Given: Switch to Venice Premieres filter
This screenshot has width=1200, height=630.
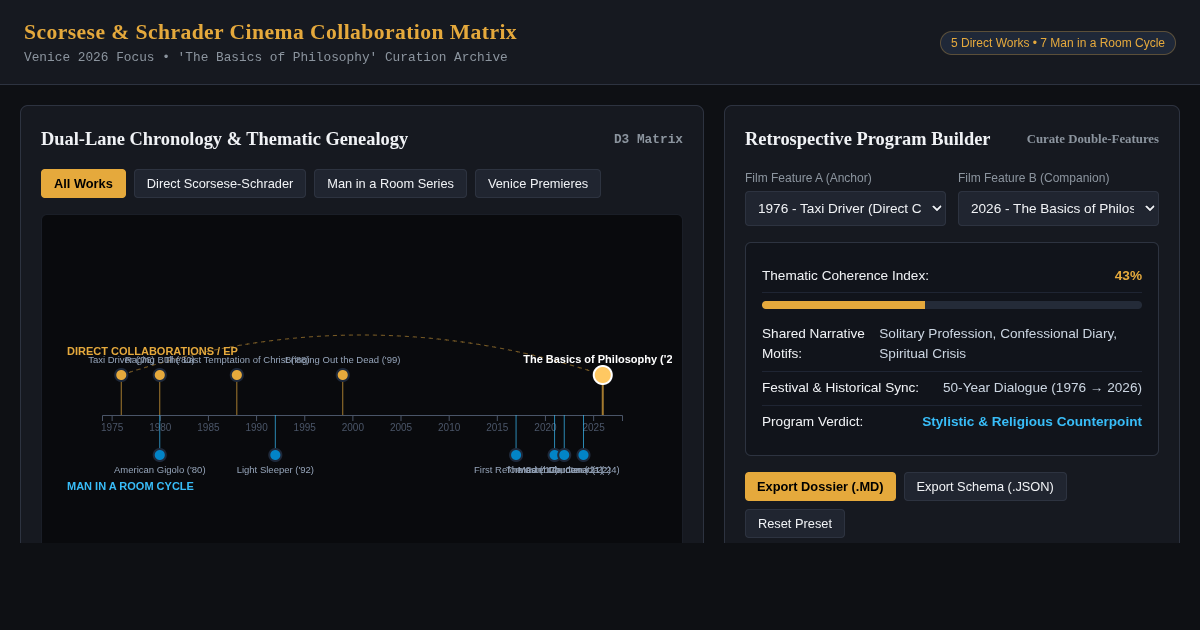Looking at the screenshot, I should [x=538, y=183].
